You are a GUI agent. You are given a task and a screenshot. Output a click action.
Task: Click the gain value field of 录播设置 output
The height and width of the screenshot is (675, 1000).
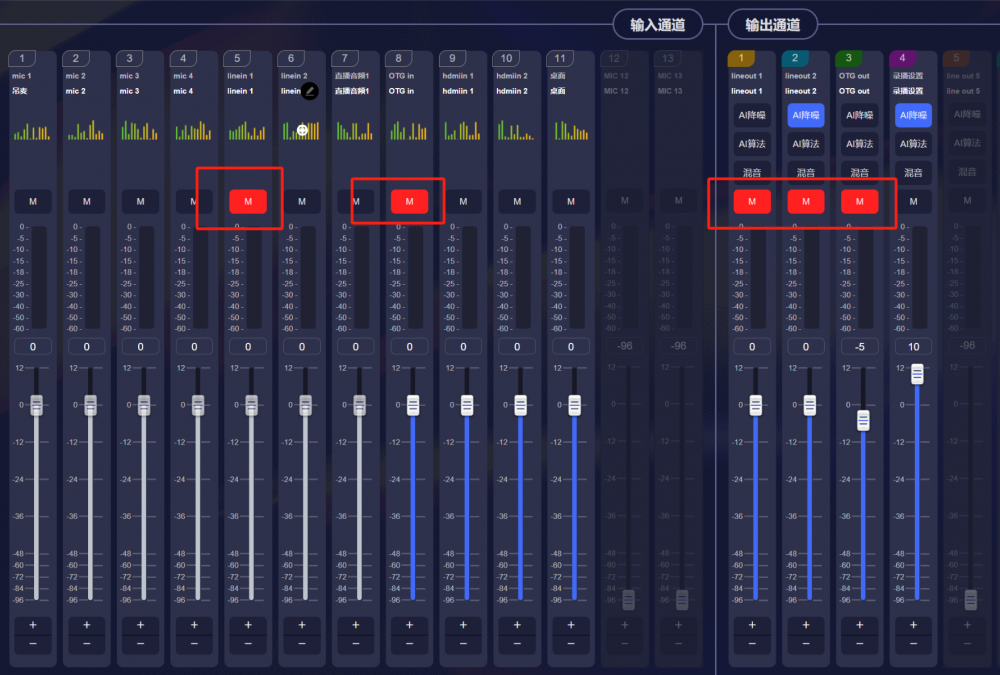coord(913,347)
